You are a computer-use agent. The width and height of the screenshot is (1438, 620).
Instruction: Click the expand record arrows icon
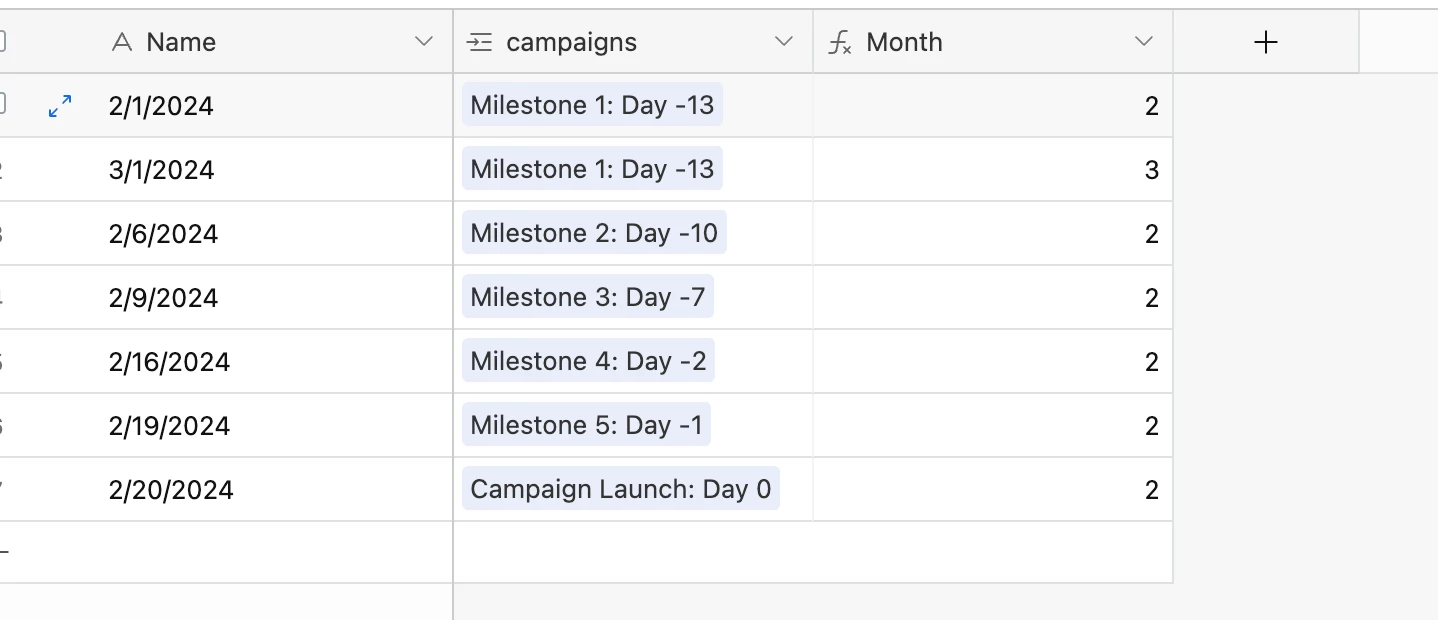point(60,106)
